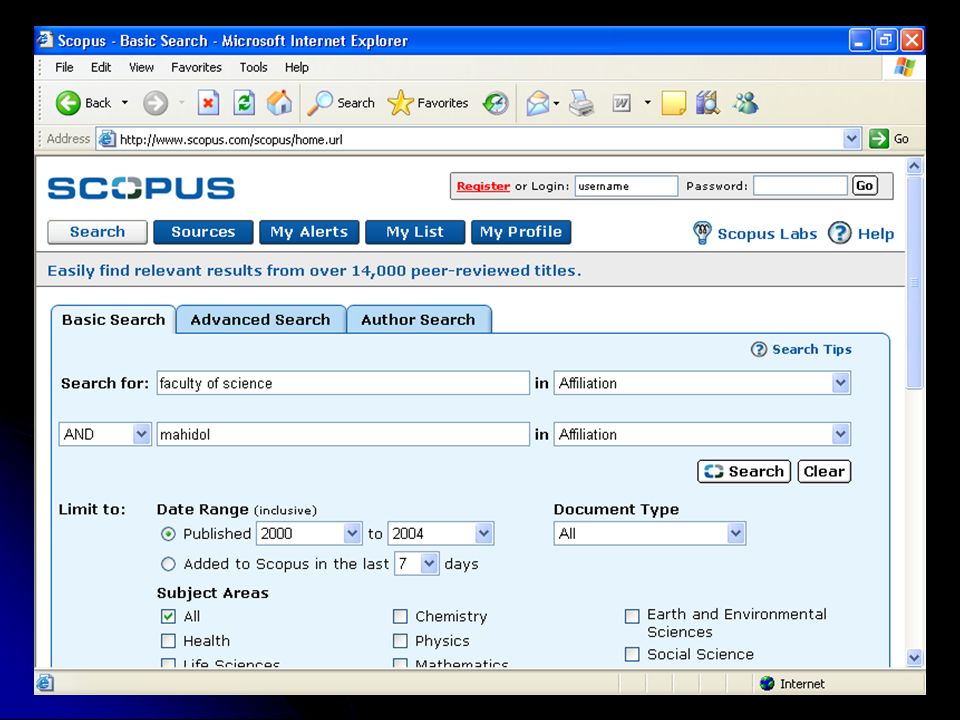Open Back button history arrow
The image size is (960, 720).
(x=125, y=103)
